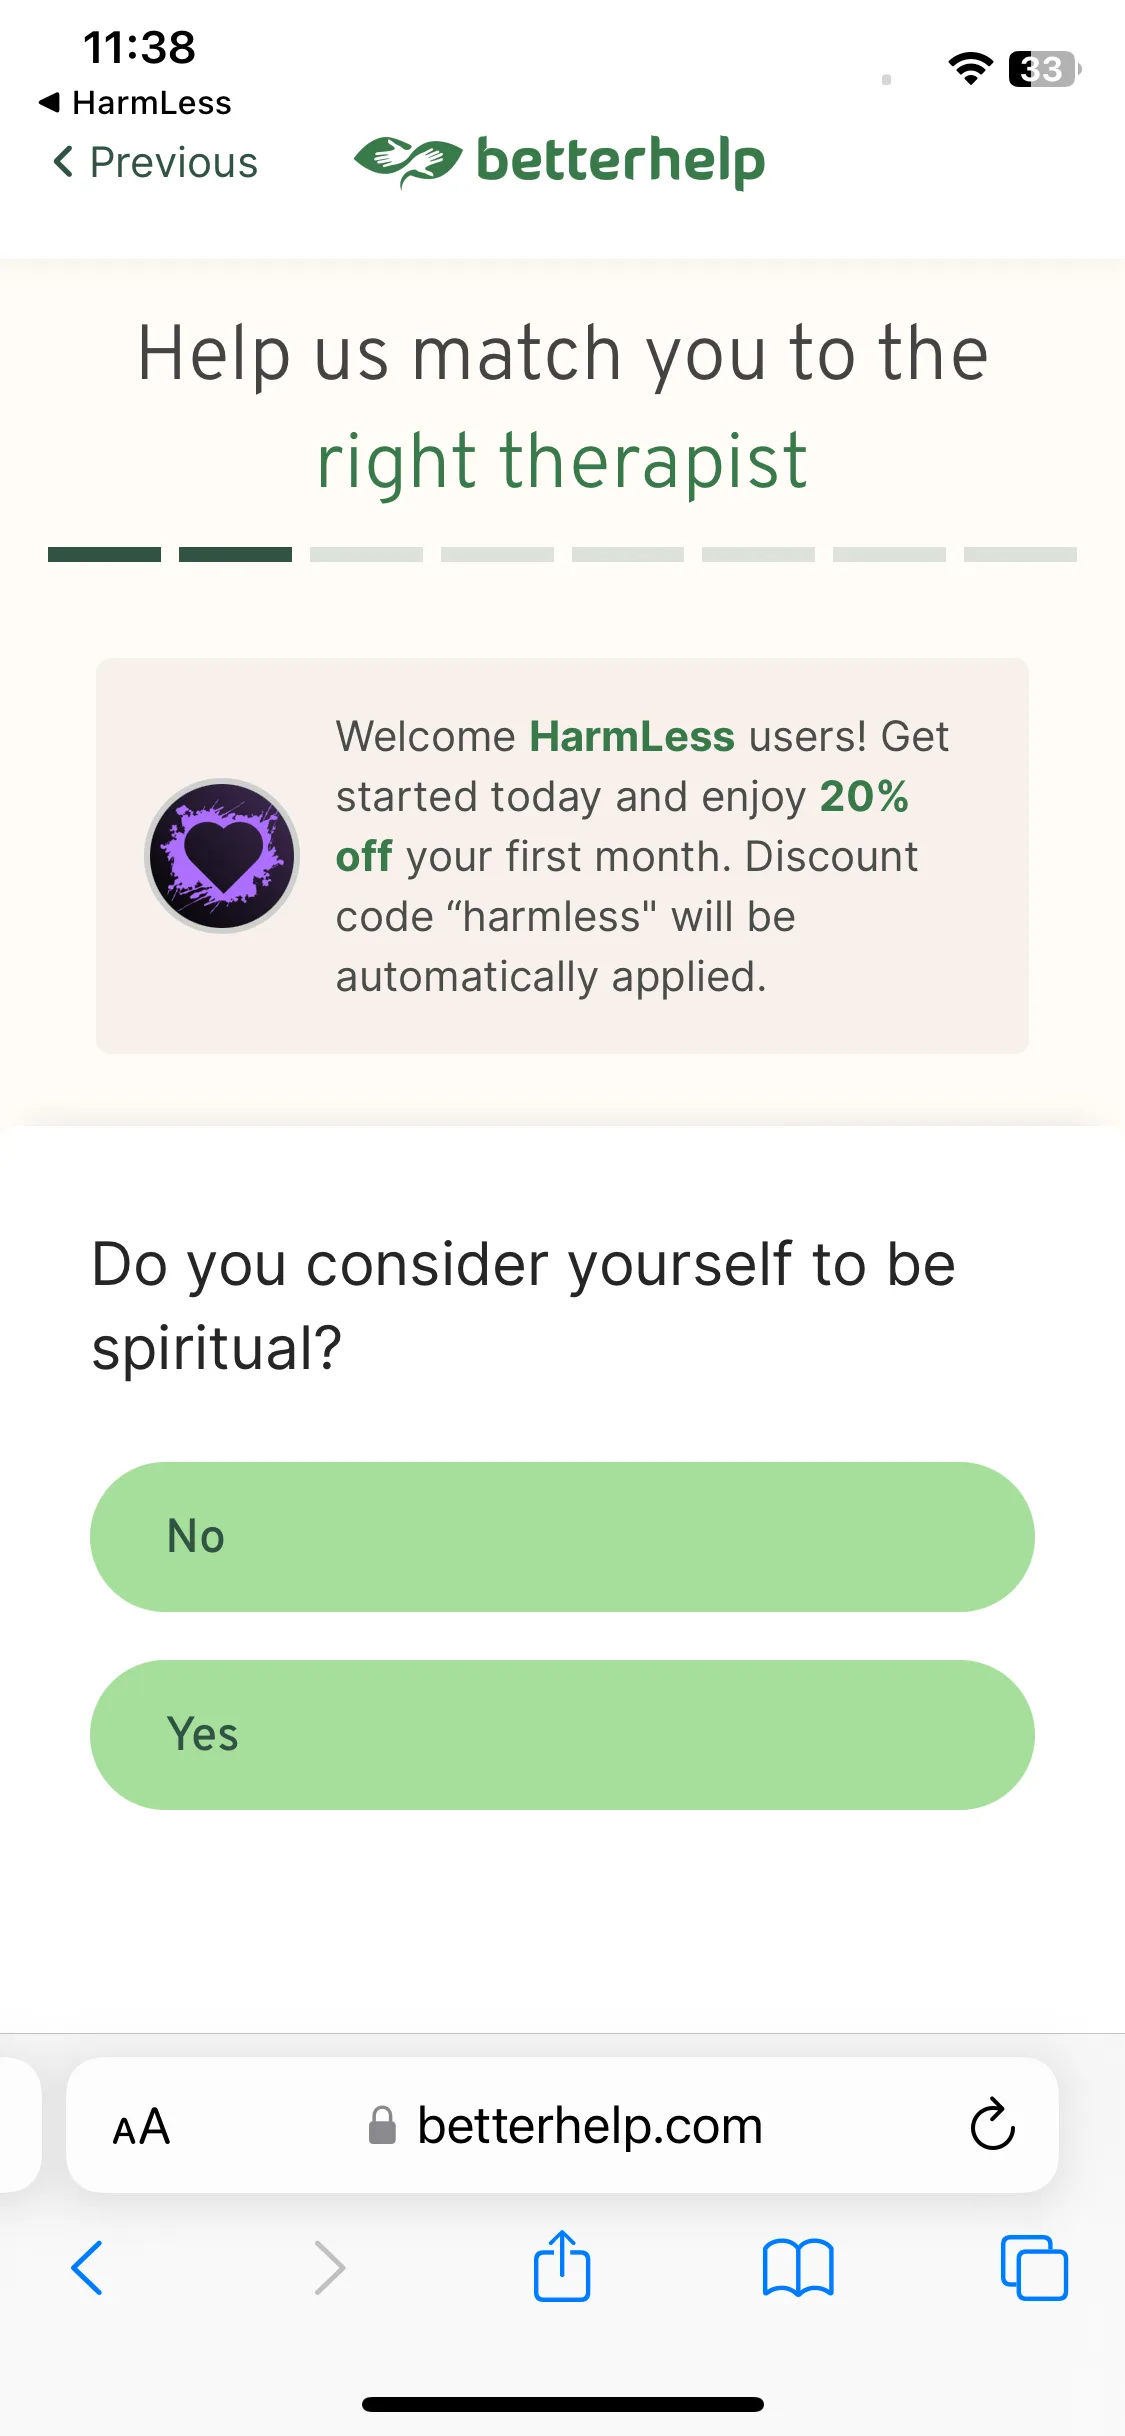Image resolution: width=1125 pixels, height=2436 pixels.
Task: Reload the betterhelp.com page
Action: [992, 2124]
